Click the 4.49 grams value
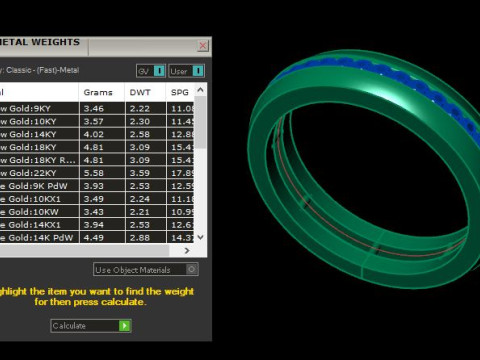The image size is (480, 360). [94, 238]
